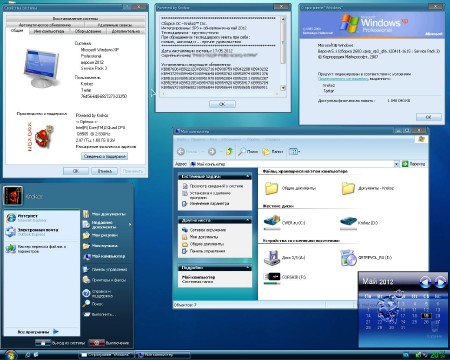Viewport: 450px width, 360px height.
Task: Click the Up folder icon in toolbar
Action: [229, 152]
